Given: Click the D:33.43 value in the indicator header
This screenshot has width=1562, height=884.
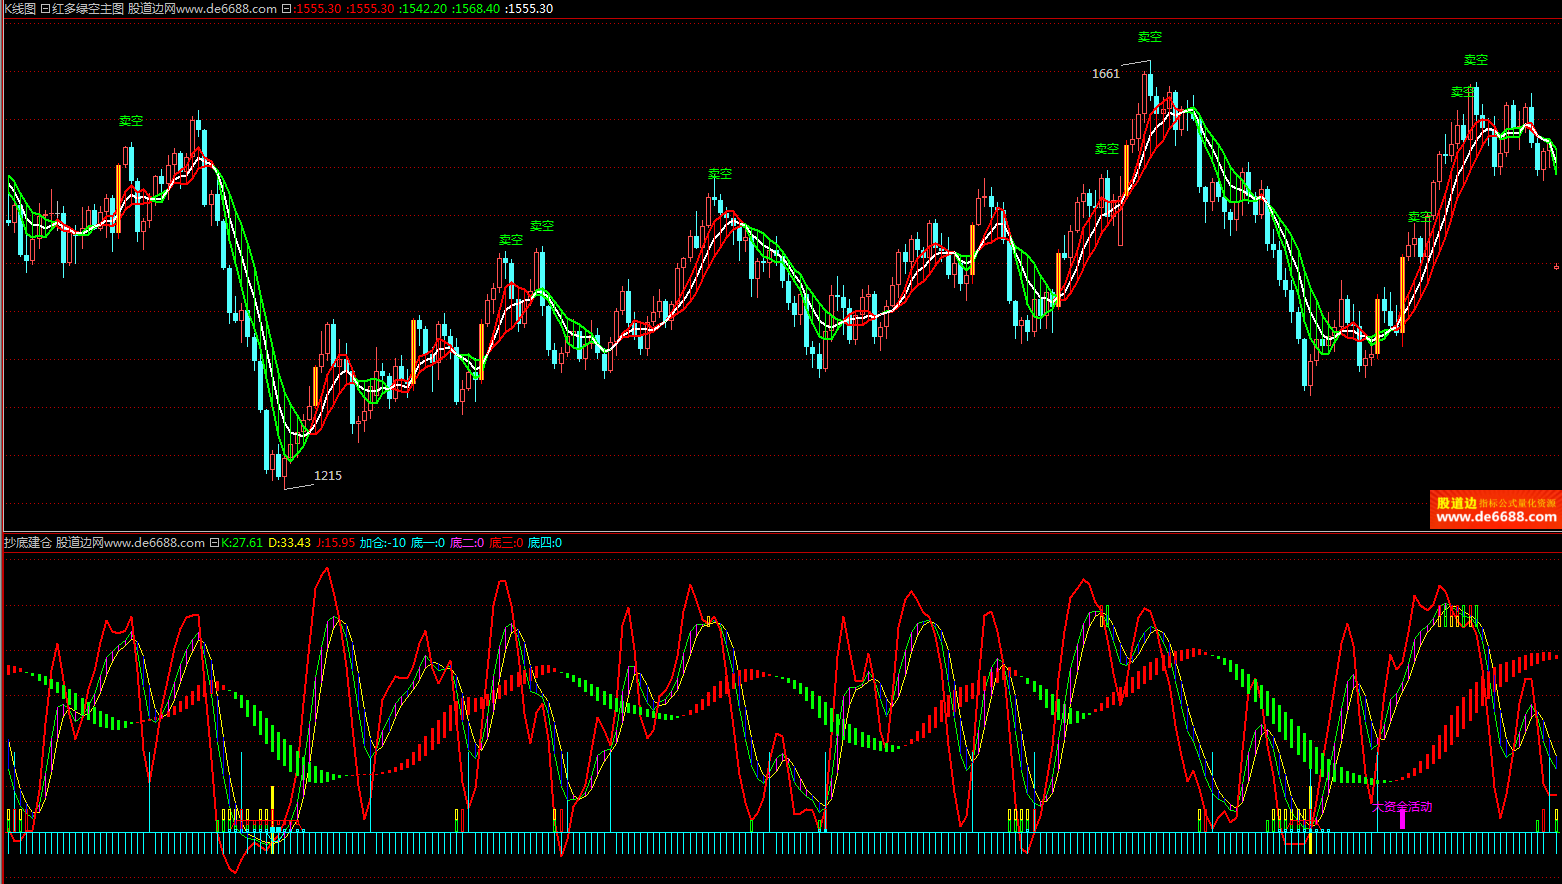Looking at the screenshot, I should click(x=289, y=543).
